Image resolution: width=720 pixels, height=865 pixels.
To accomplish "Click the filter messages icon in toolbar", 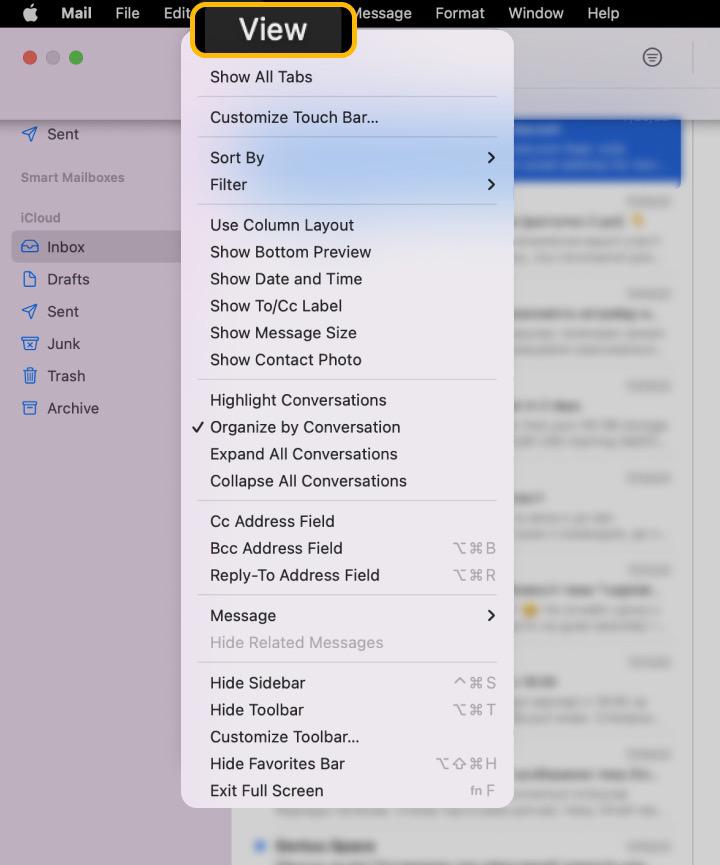I will (652, 57).
